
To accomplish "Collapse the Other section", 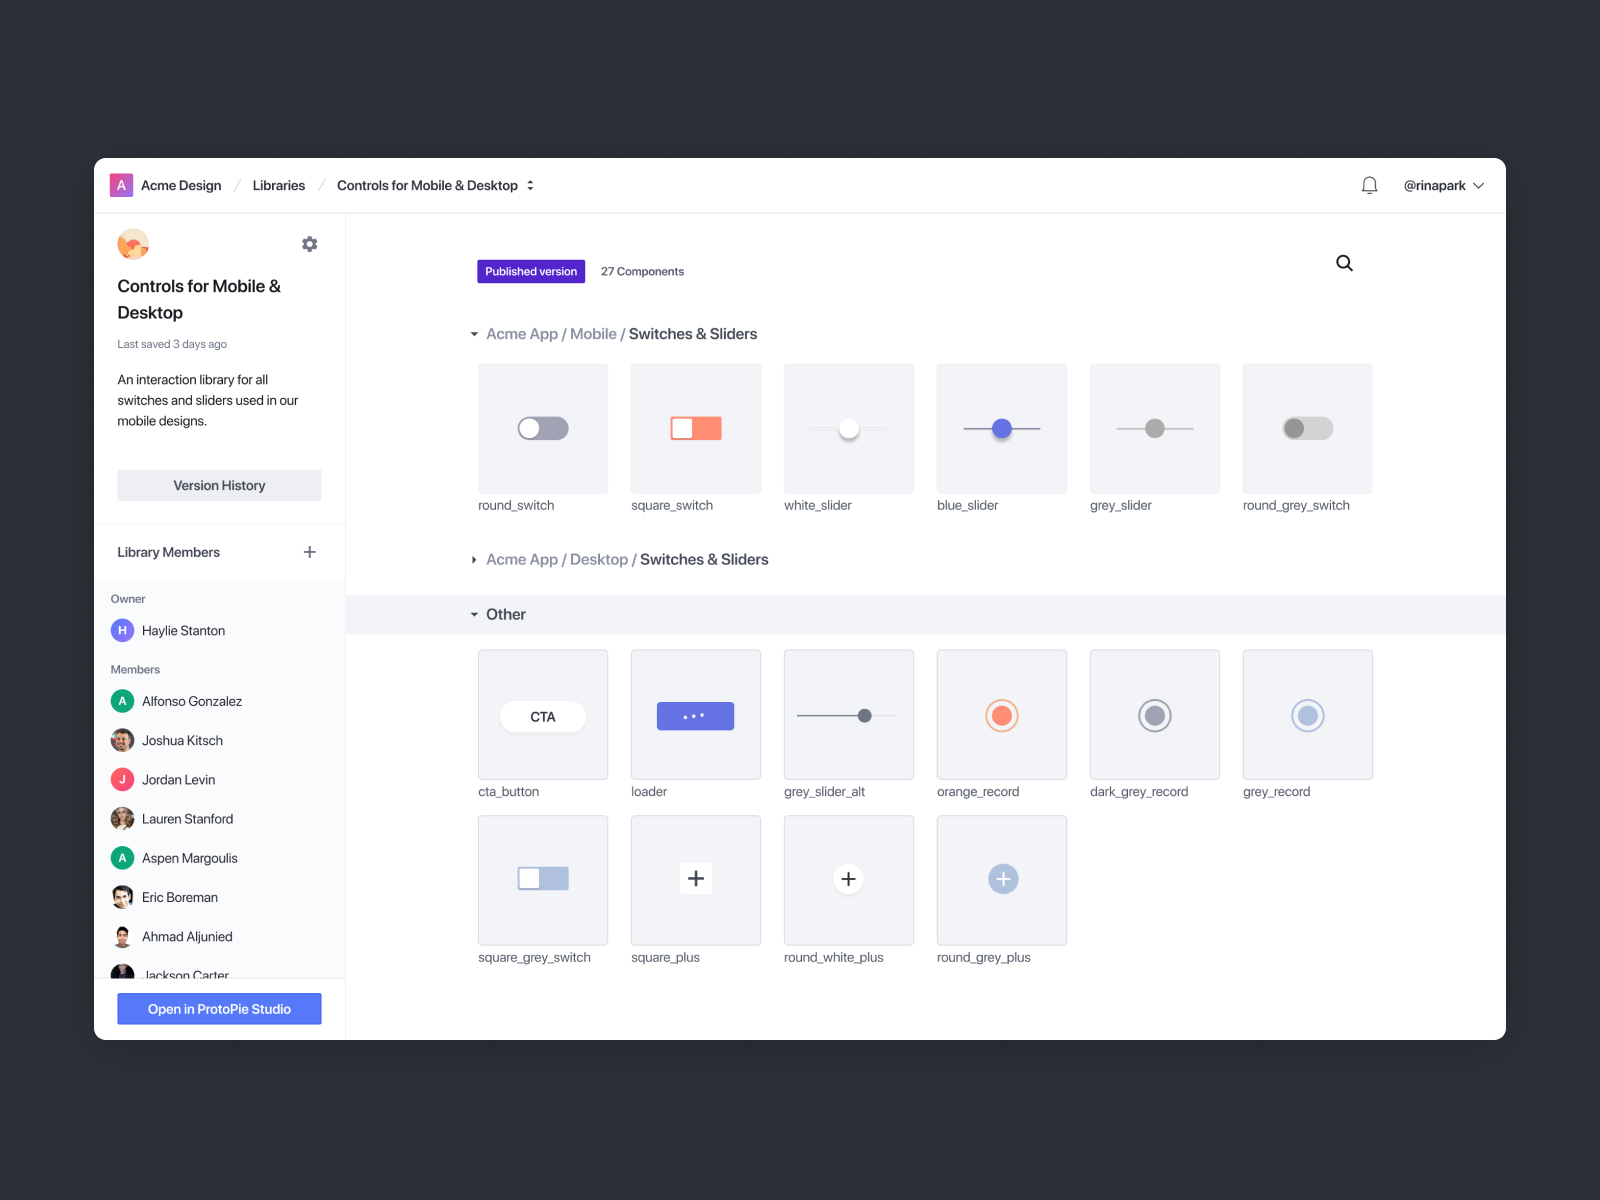I will click(474, 615).
